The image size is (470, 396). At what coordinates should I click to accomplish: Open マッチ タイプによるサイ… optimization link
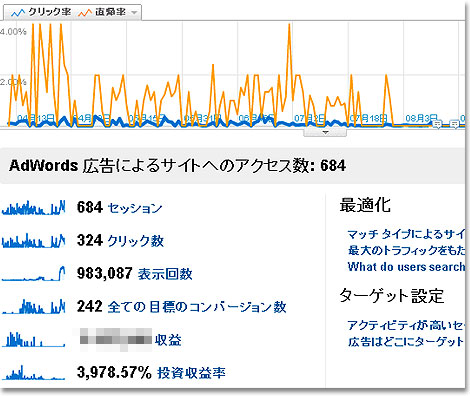pos(406,234)
